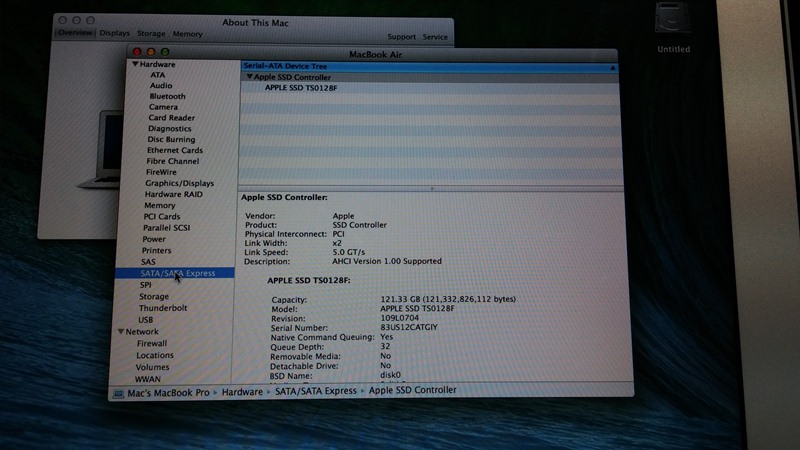
Task: Open the Untitled drive on desktop
Action: pos(673,24)
